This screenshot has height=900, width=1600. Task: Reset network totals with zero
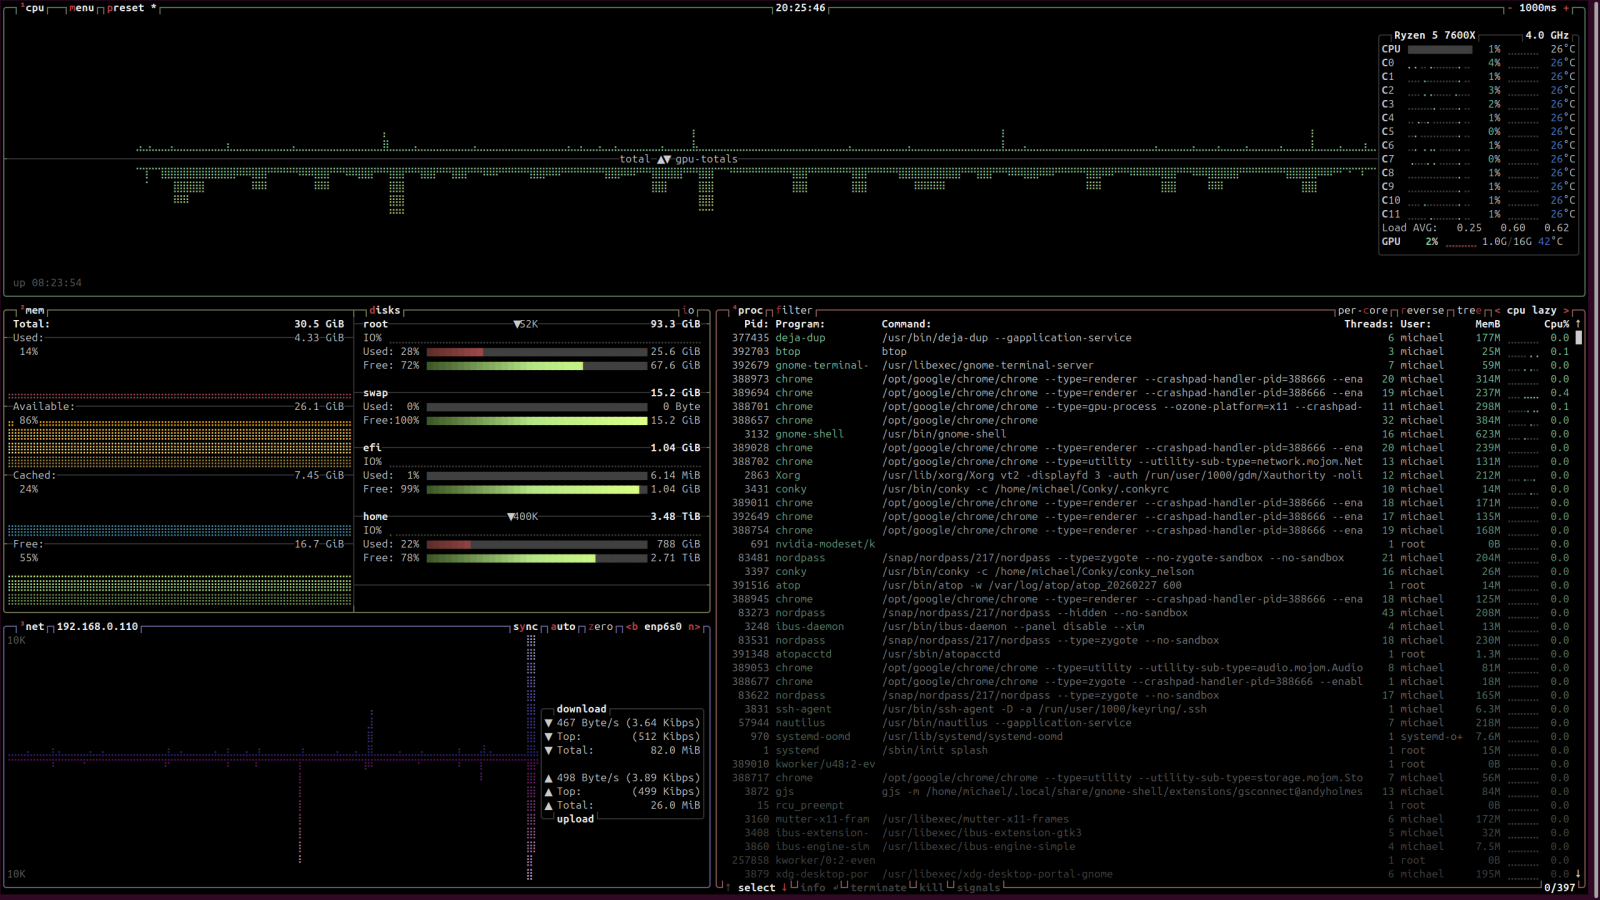[601, 627]
